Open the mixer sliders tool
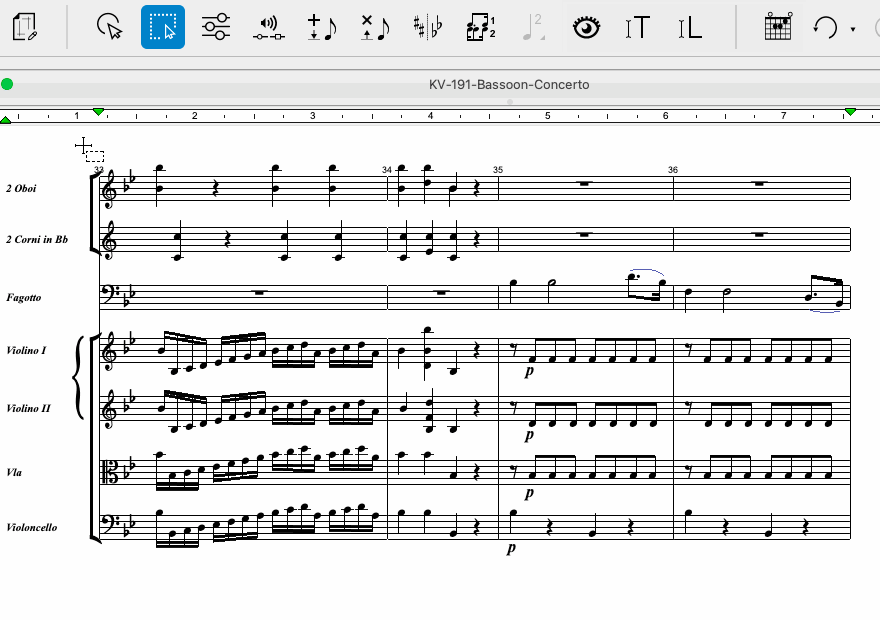The image size is (880, 620). (x=215, y=27)
